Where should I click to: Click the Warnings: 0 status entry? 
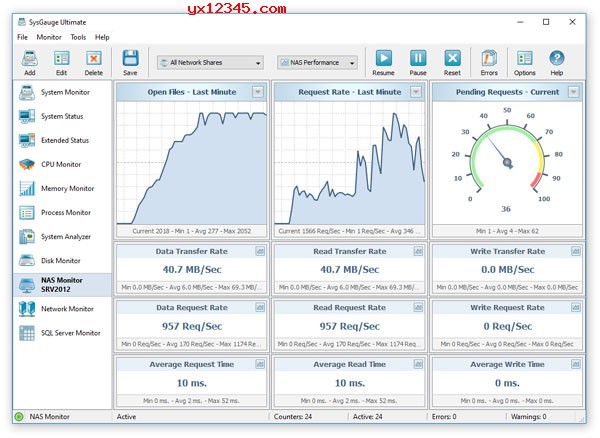tap(528, 417)
